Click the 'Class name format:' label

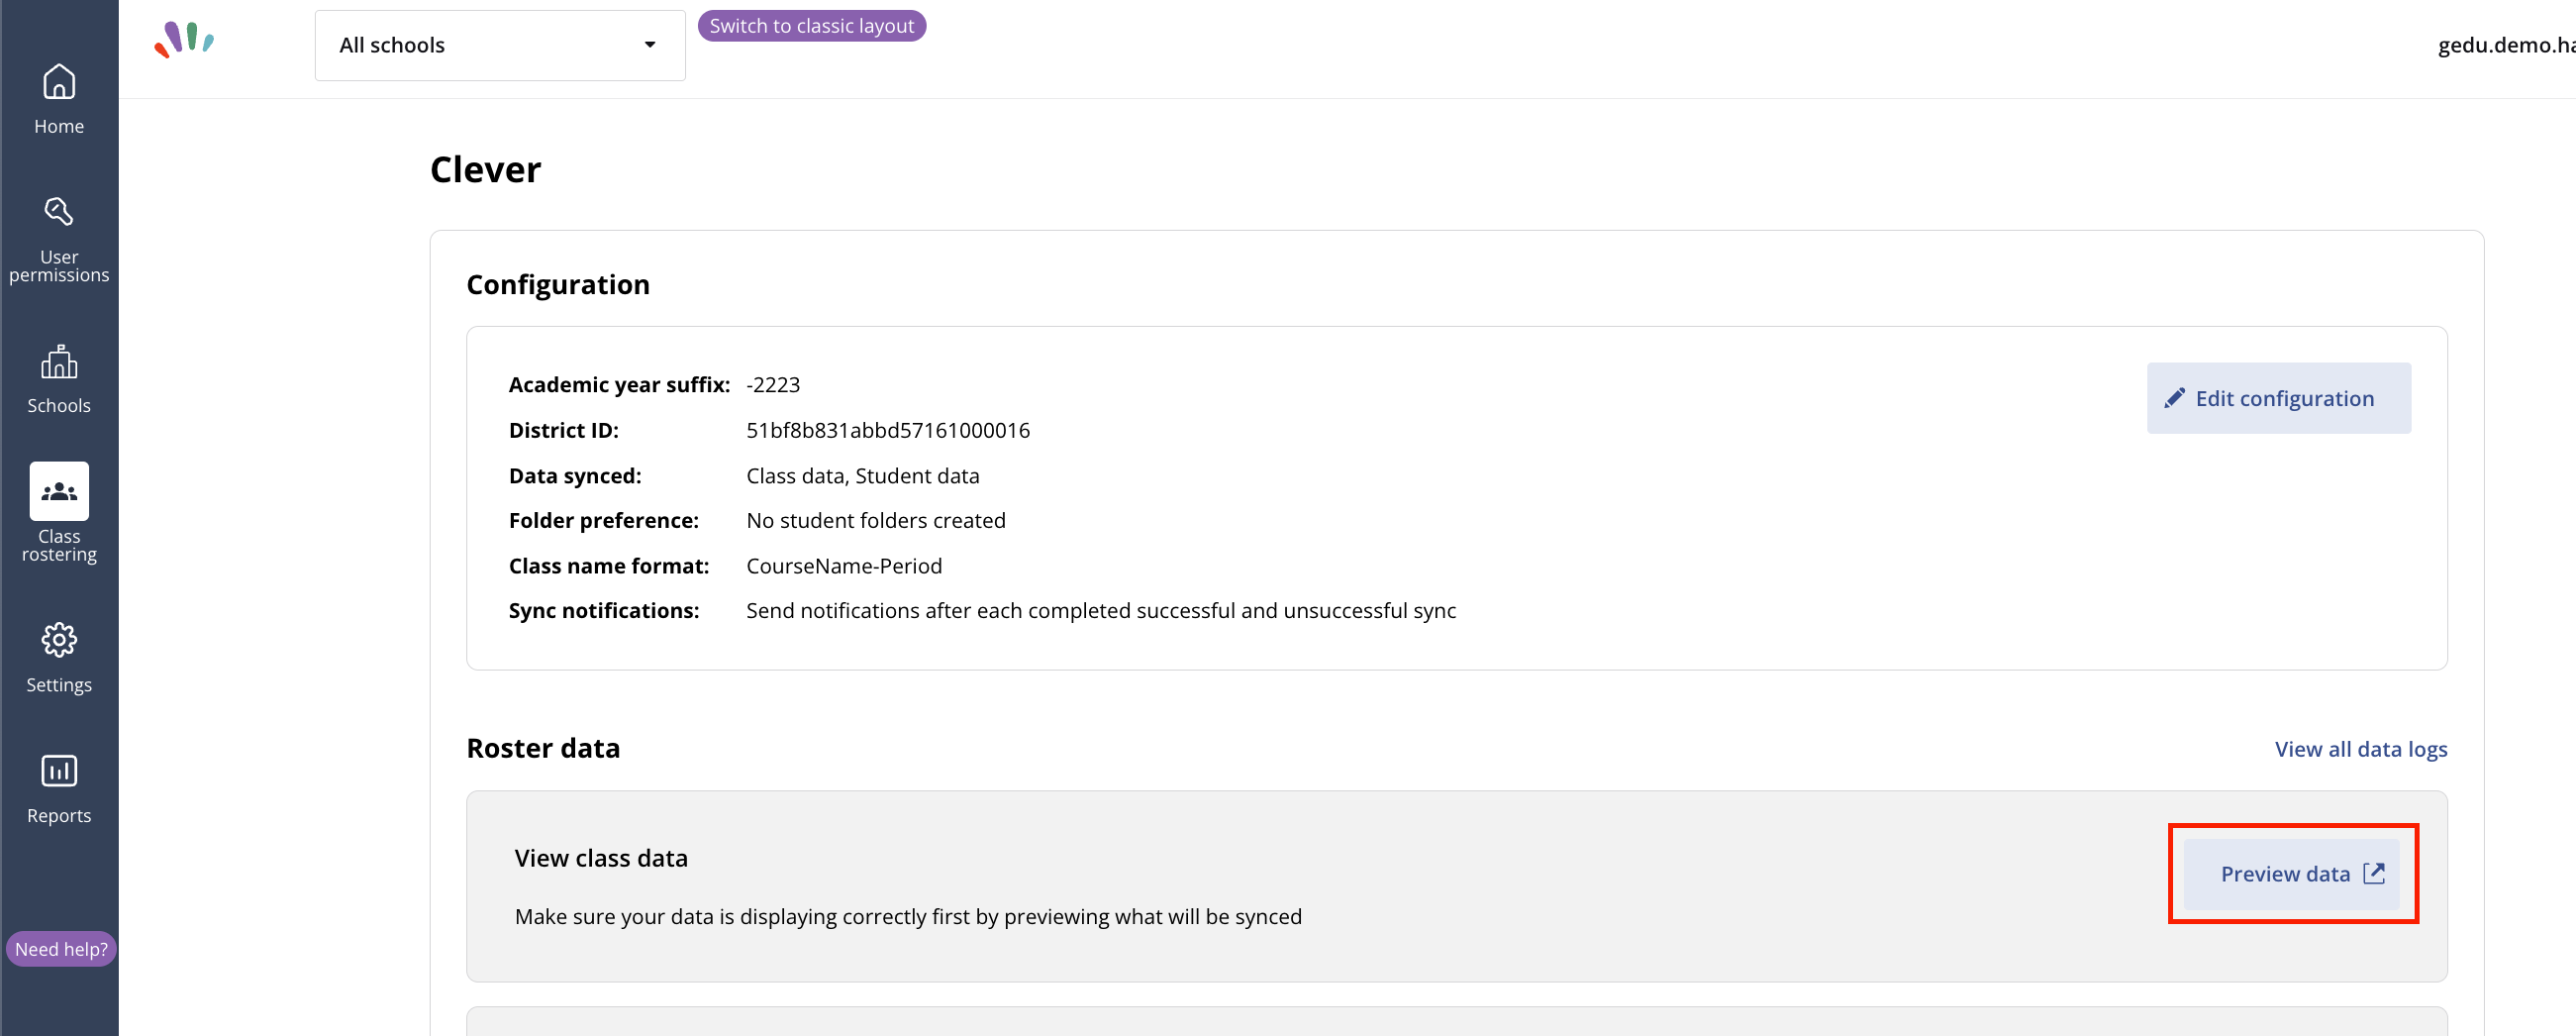[609, 566]
